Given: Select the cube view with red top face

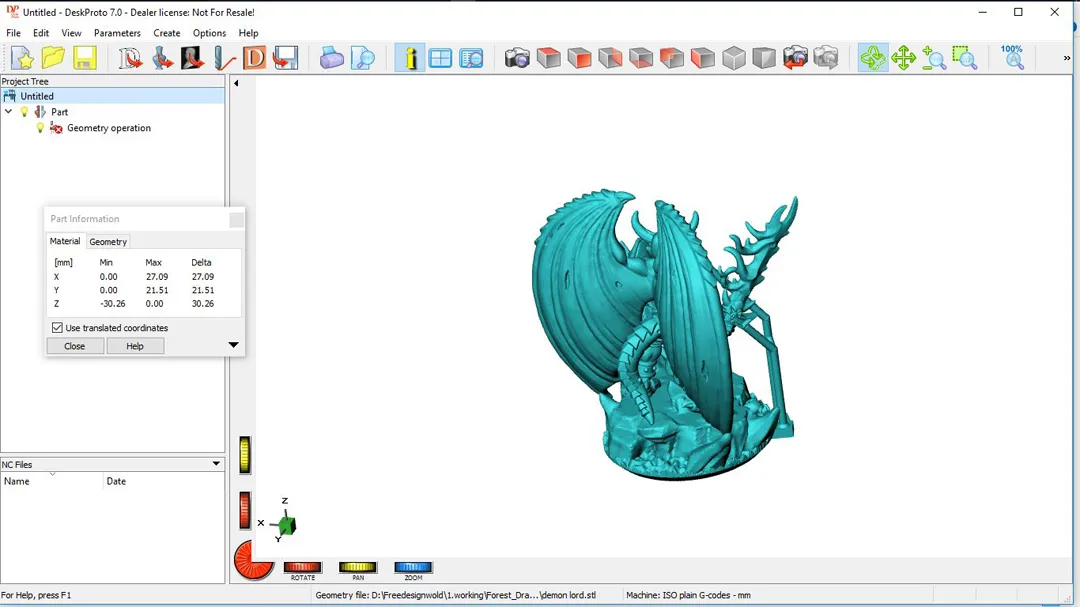Looking at the screenshot, I should point(548,58).
